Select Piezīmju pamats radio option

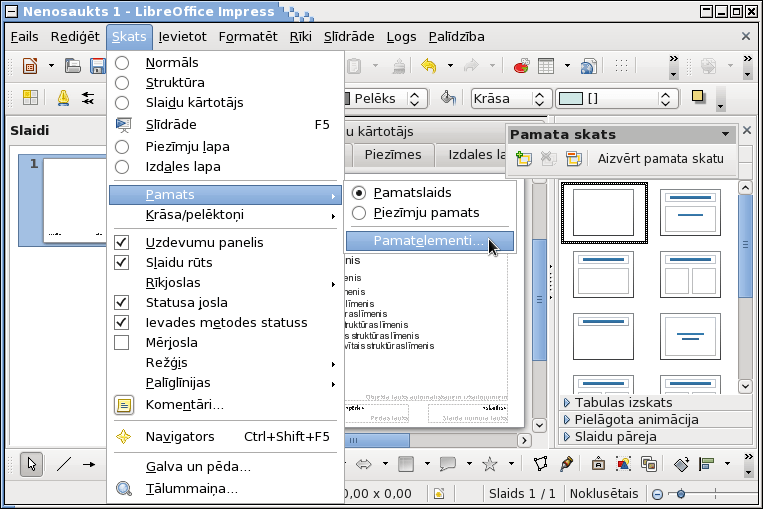(x=359, y=213)
